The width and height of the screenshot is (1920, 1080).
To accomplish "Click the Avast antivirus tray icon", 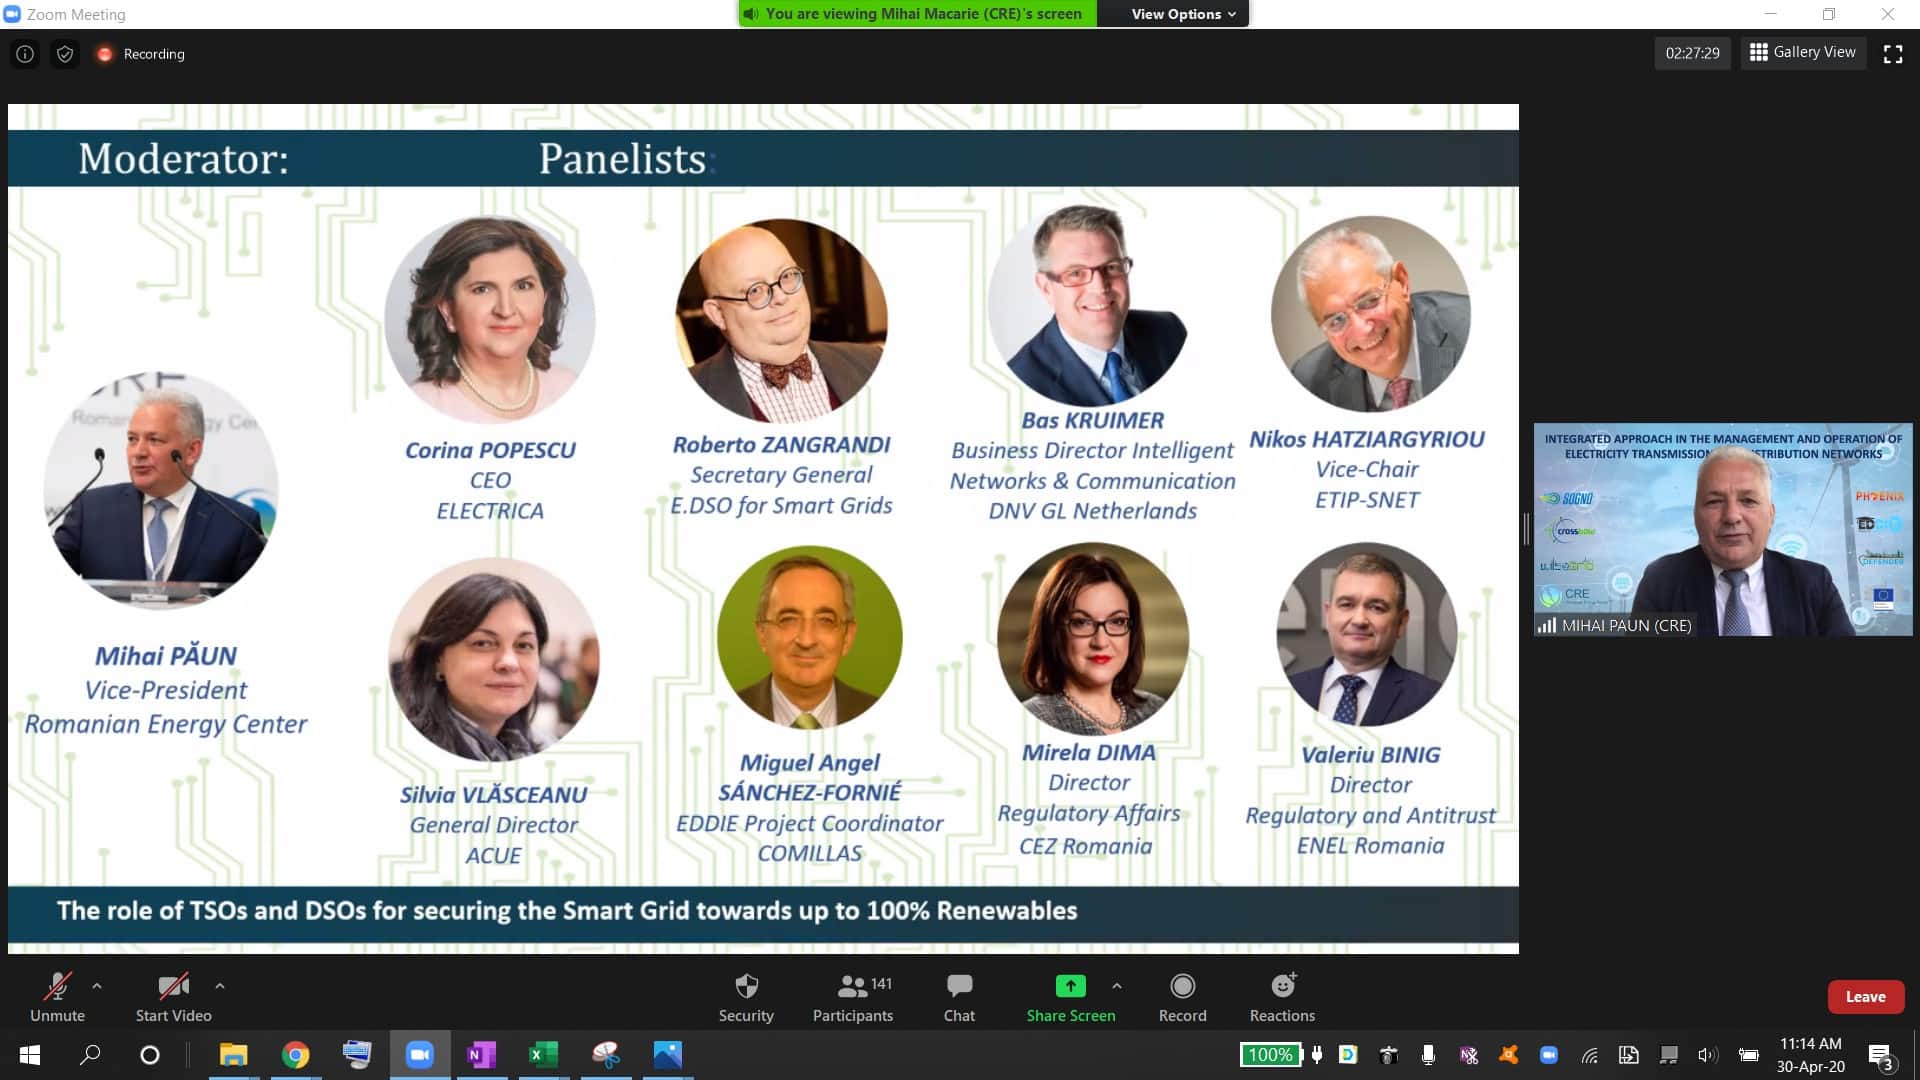I will [1508, 1055].
